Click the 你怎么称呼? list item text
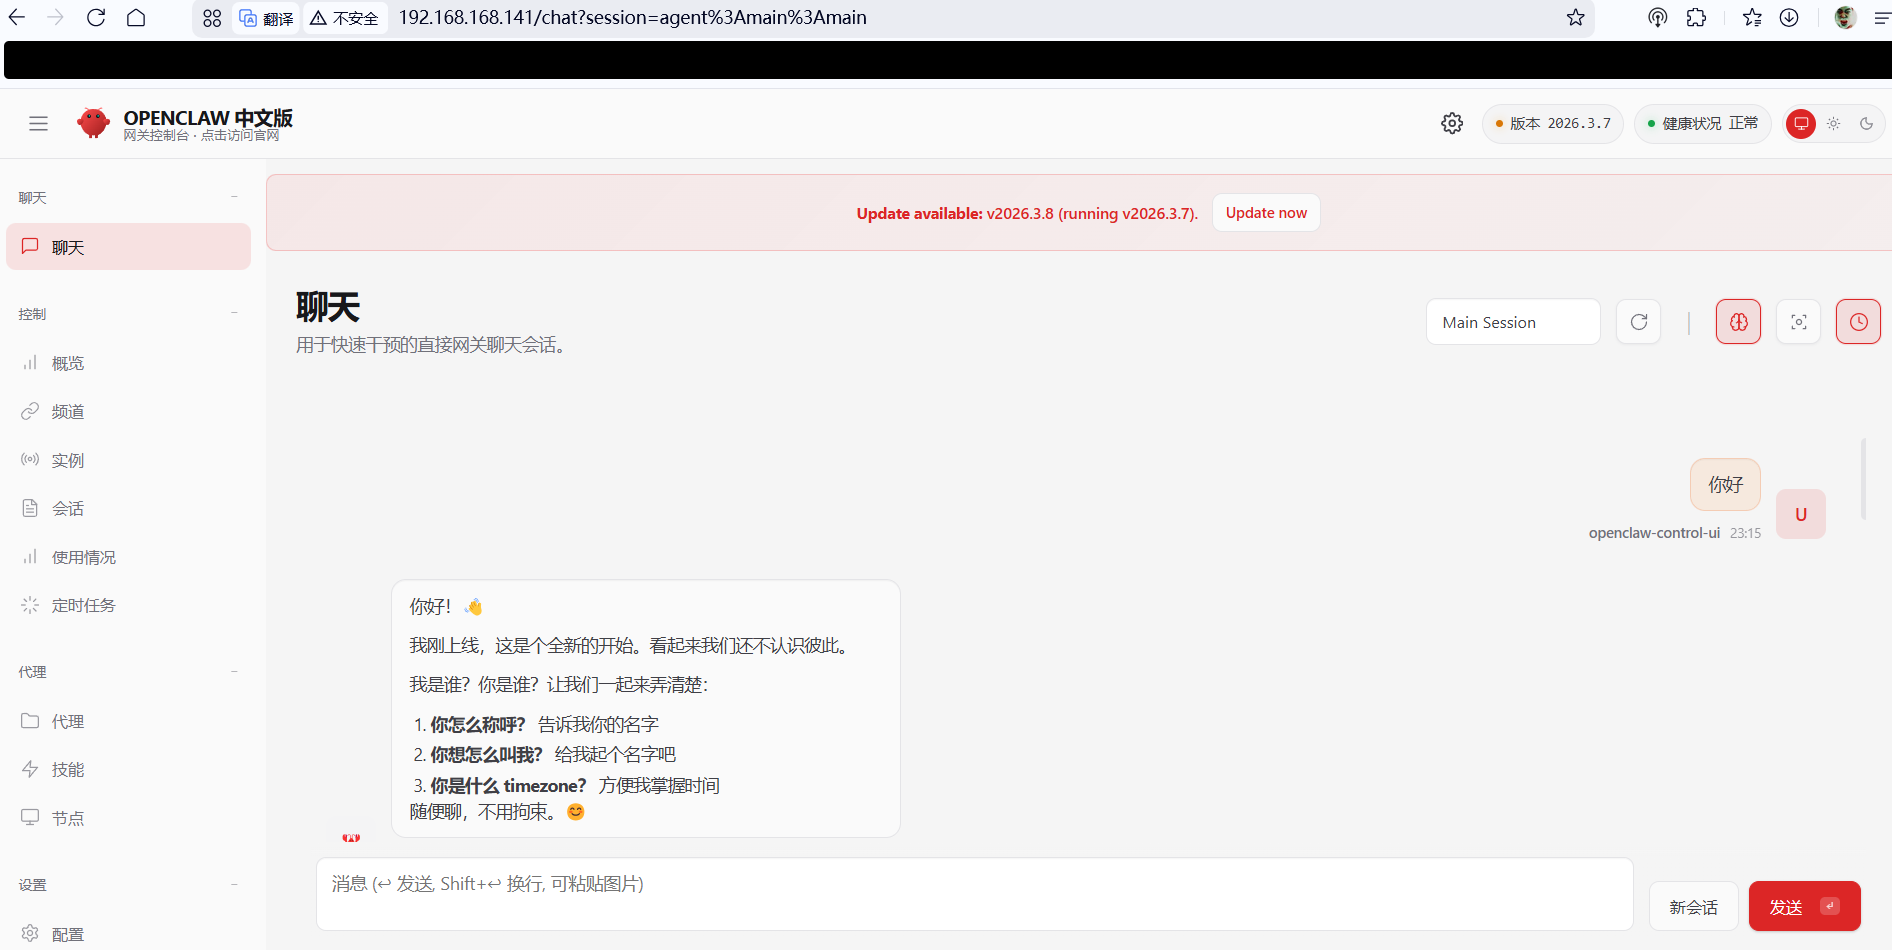This screenshot has height=950, width=1892. click(x=478, y=724)
